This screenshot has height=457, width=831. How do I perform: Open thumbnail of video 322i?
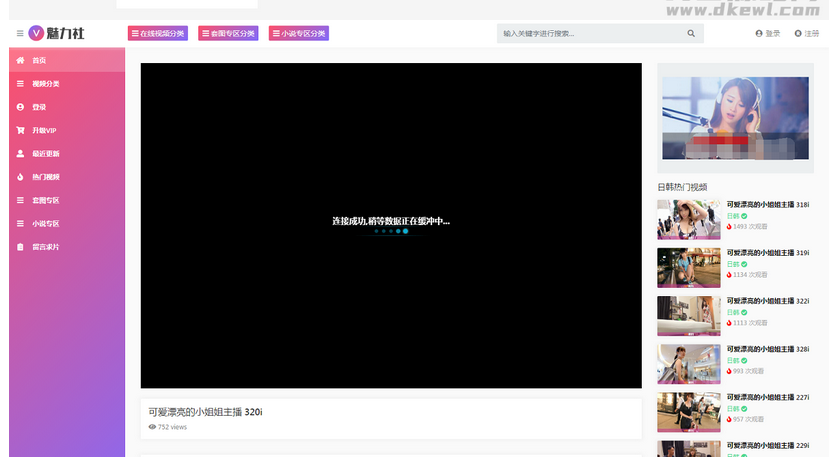pos(689,316)
